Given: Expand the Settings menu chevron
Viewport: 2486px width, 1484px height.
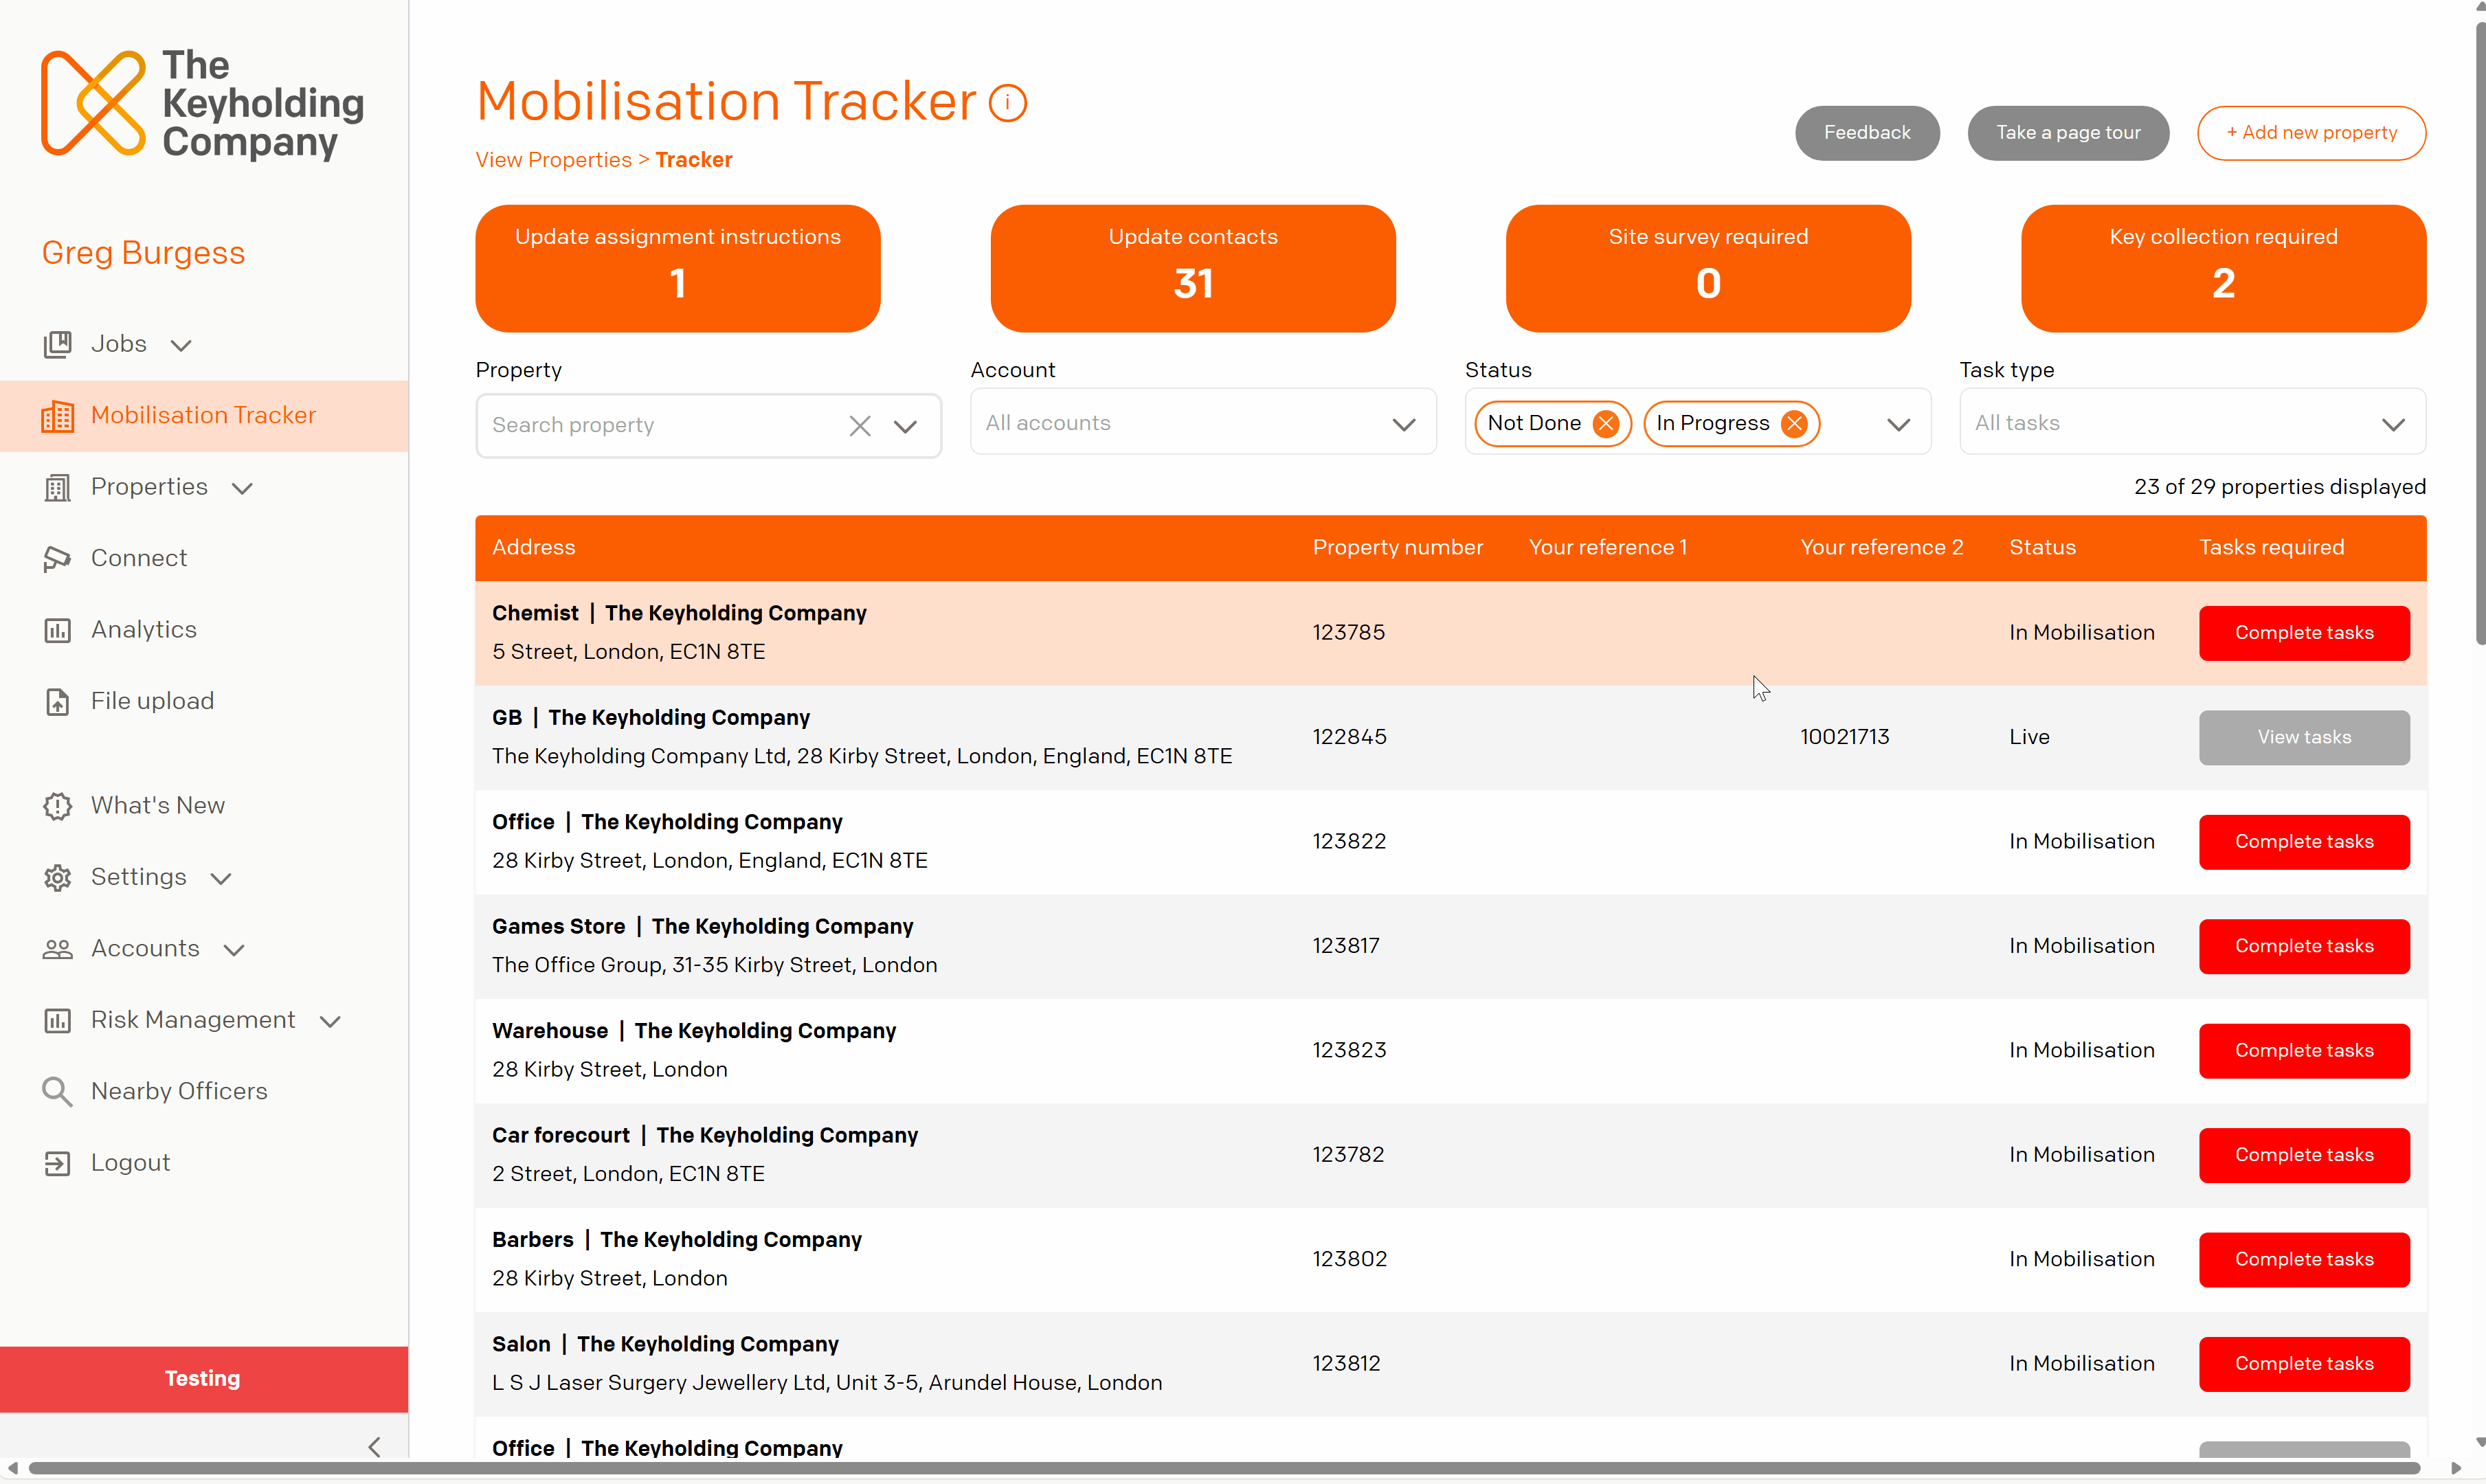Looking at the screenshot, I should [x=221, y=879].
